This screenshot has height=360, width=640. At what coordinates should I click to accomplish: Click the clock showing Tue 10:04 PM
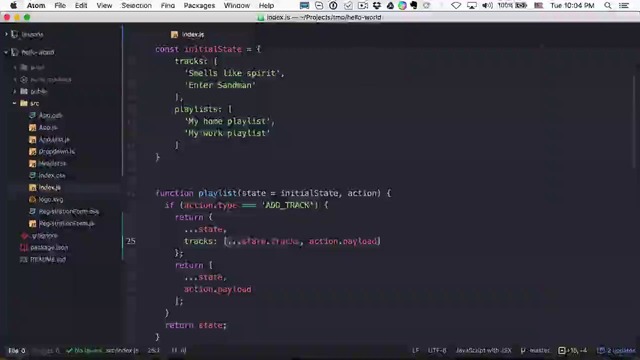pyautogui.click(x=572, y=5)
